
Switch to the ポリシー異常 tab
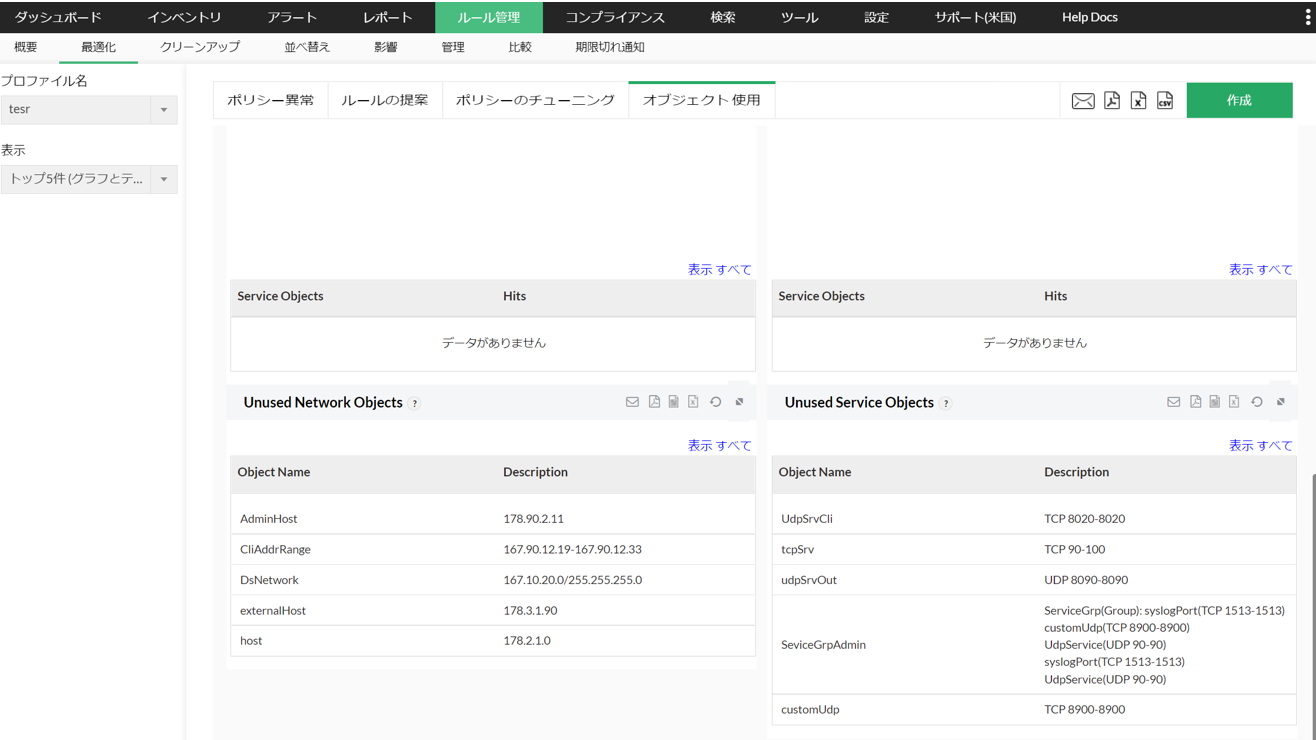pos(270,100)
